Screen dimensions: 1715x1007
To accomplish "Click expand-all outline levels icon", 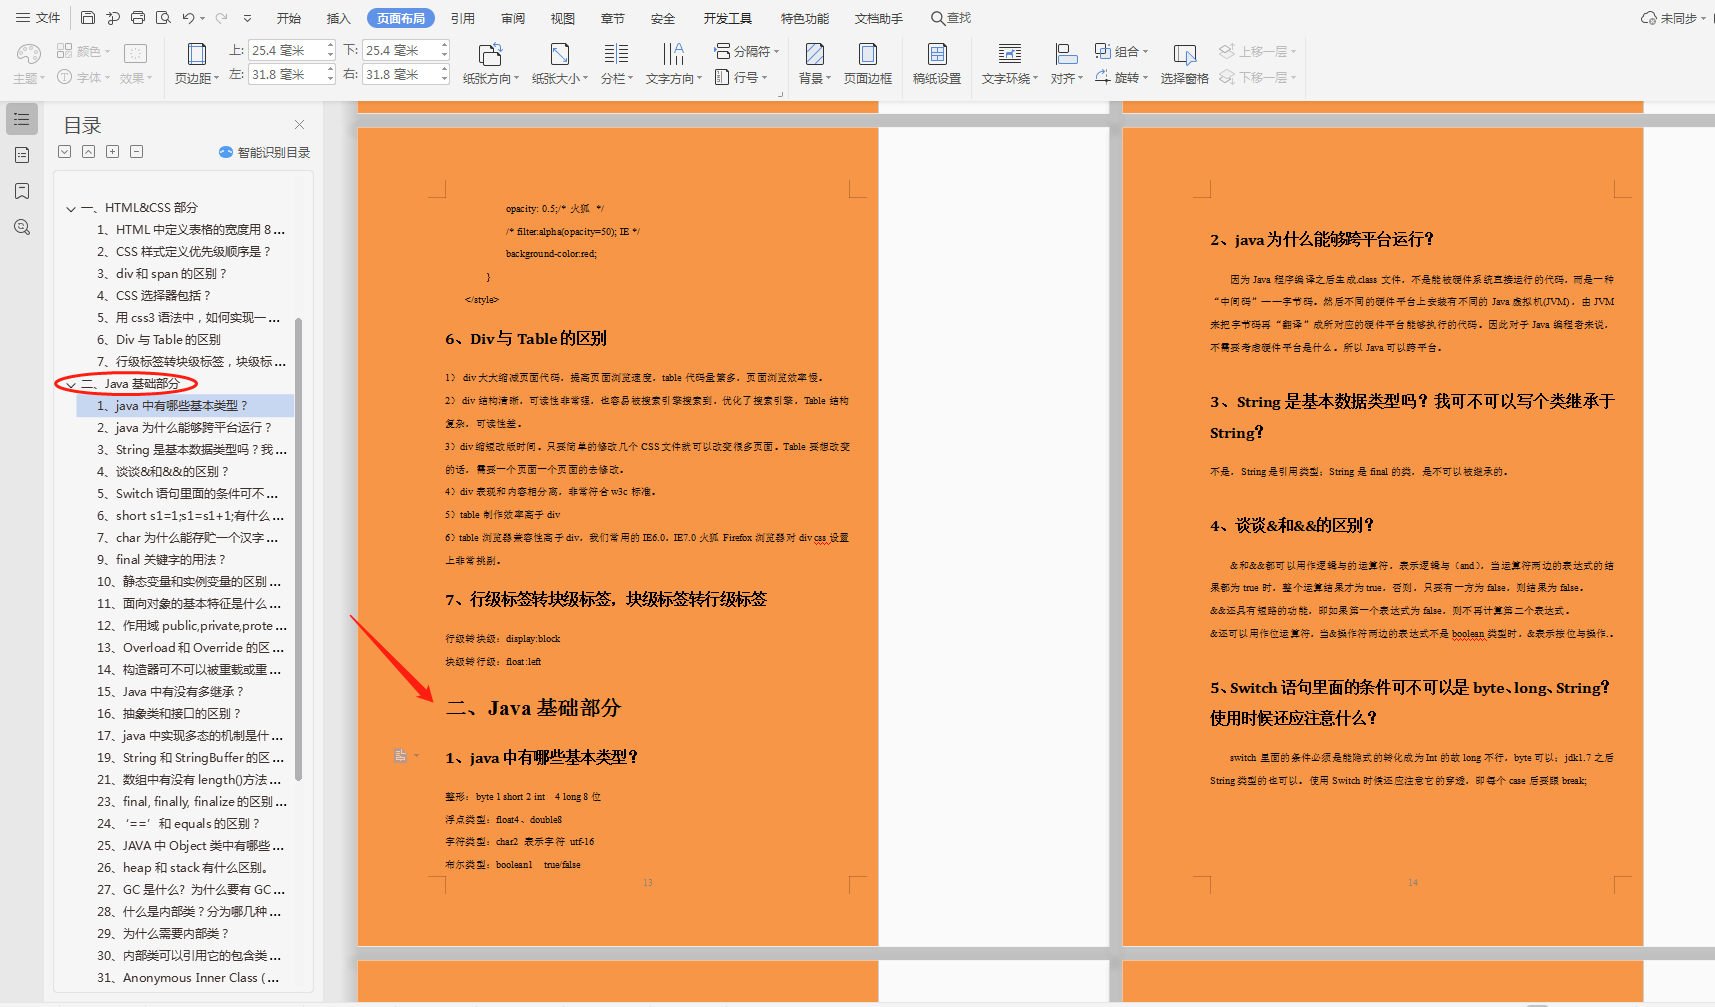I will click(113, 152).
